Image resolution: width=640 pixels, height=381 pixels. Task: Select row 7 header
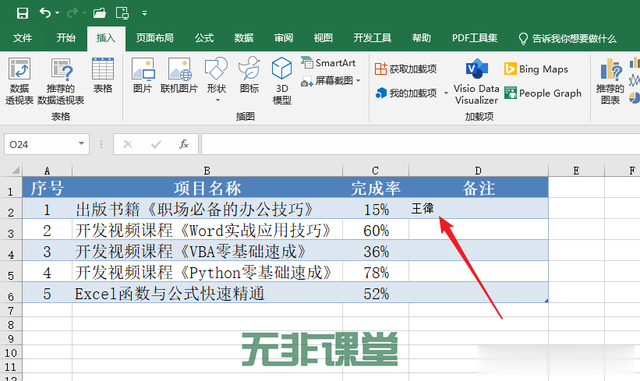11,311
